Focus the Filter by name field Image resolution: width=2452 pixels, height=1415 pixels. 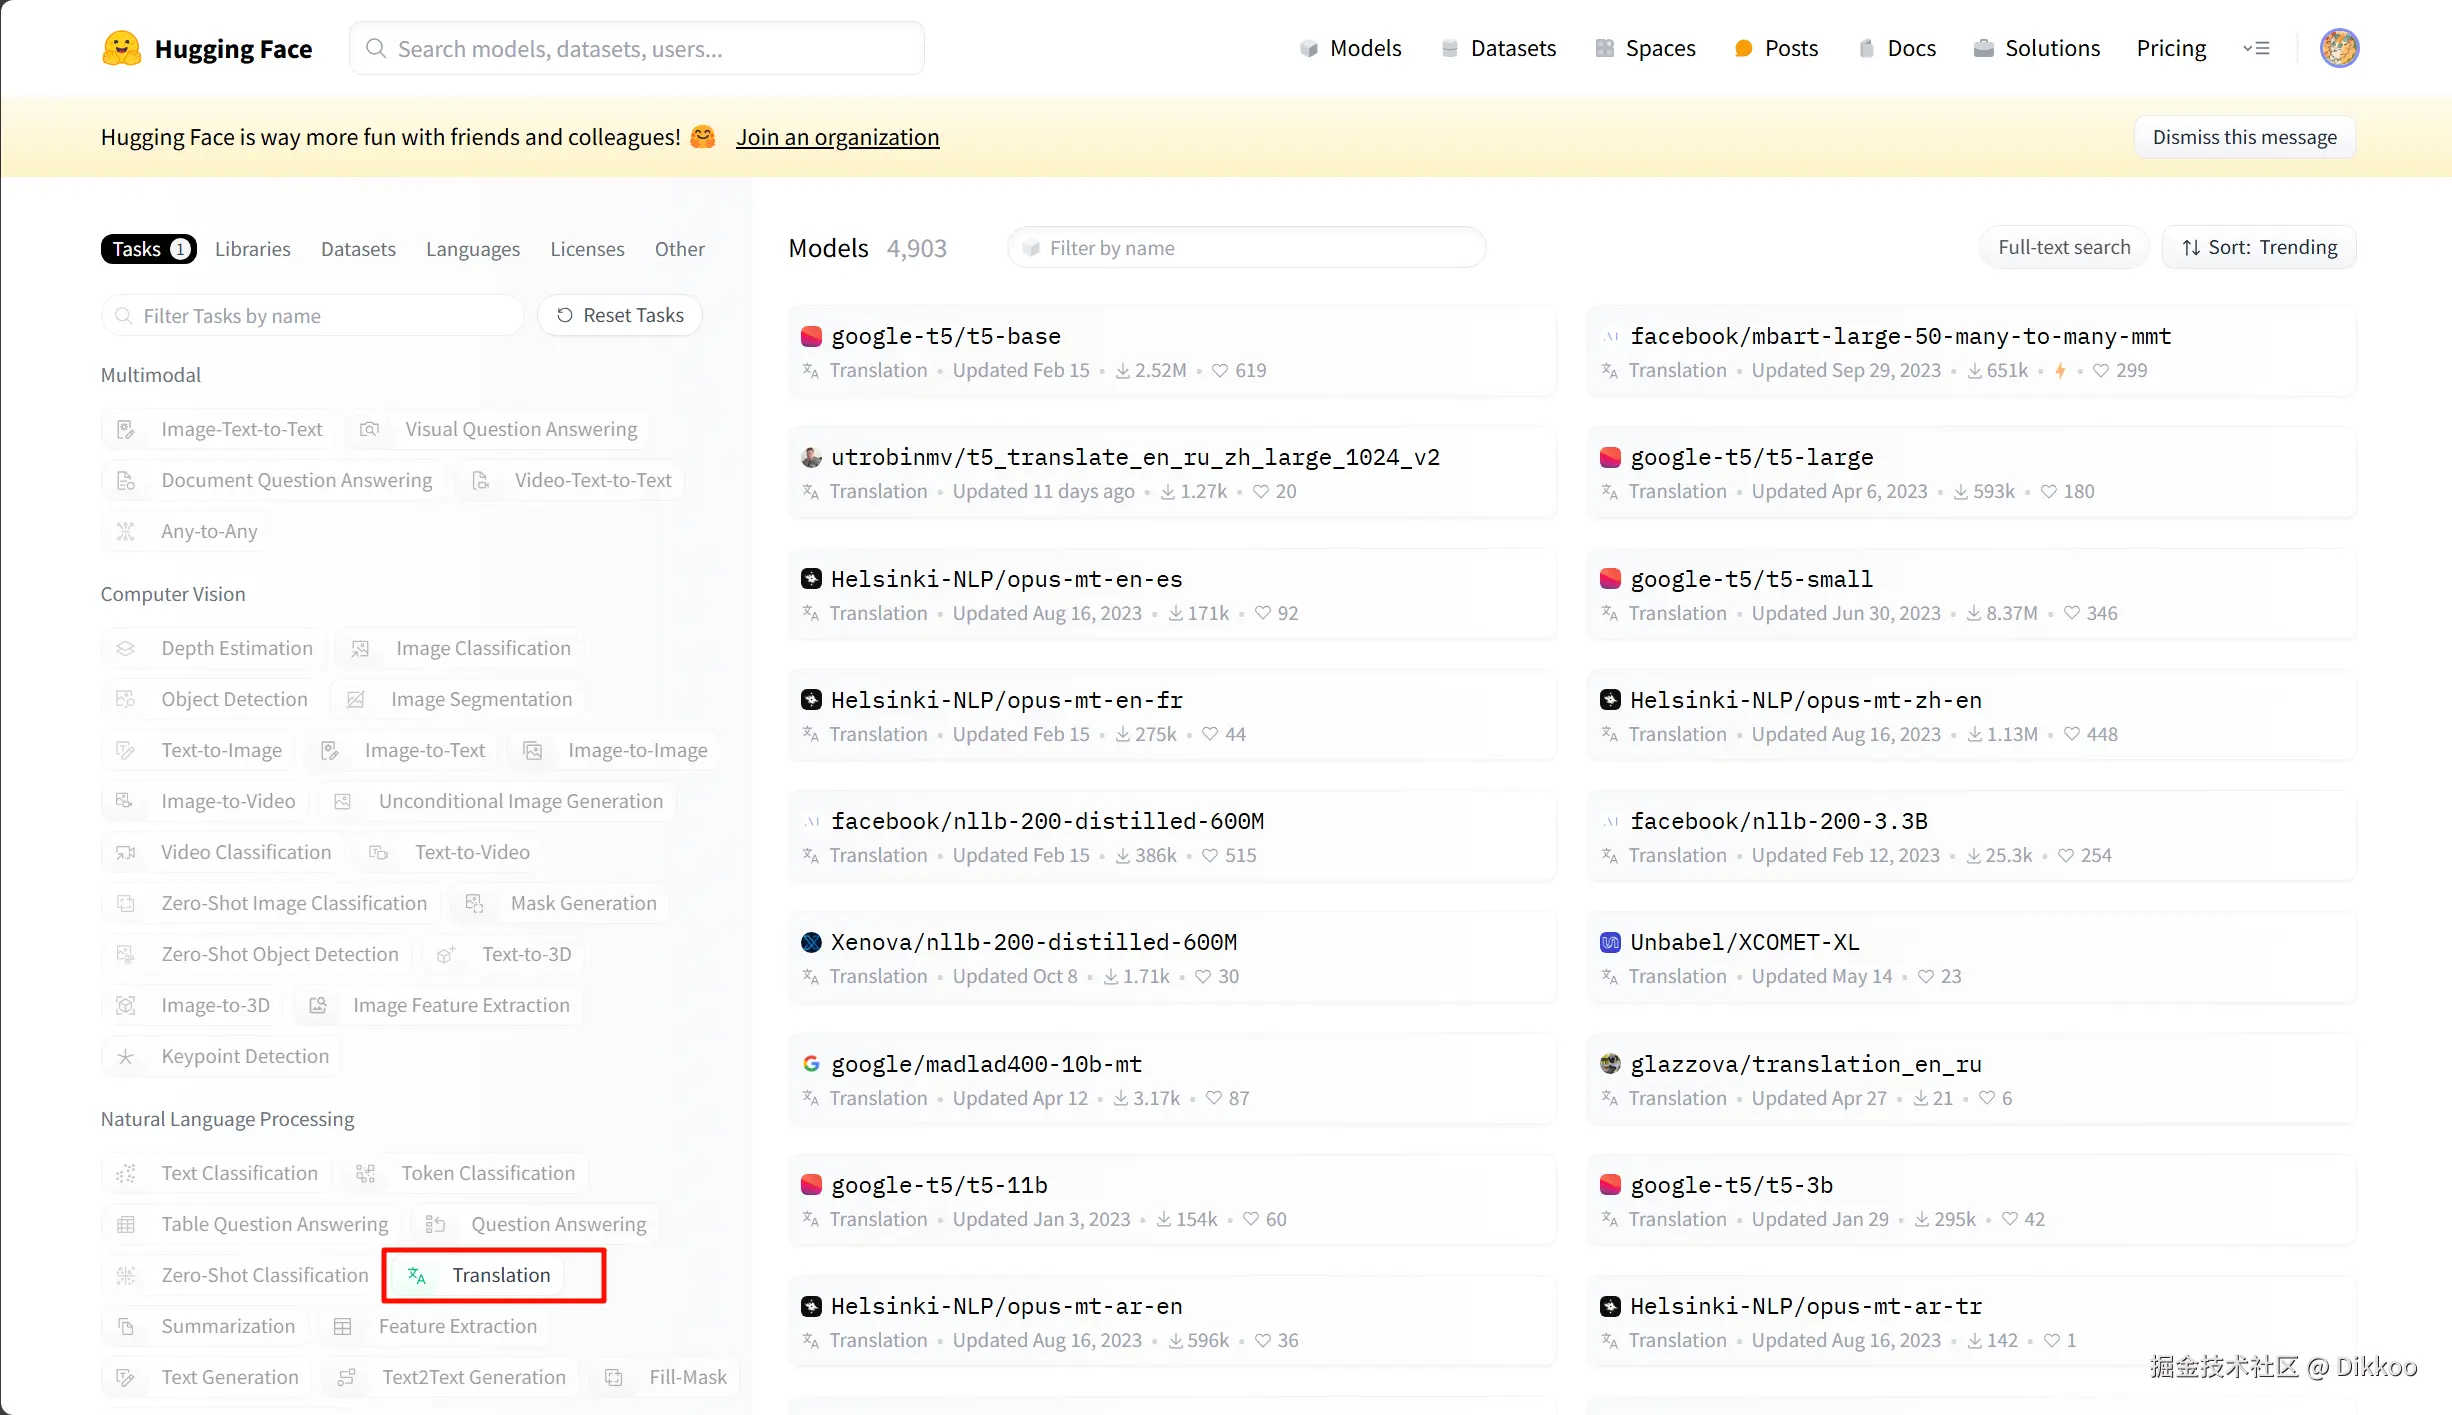tap(1245, 248)
